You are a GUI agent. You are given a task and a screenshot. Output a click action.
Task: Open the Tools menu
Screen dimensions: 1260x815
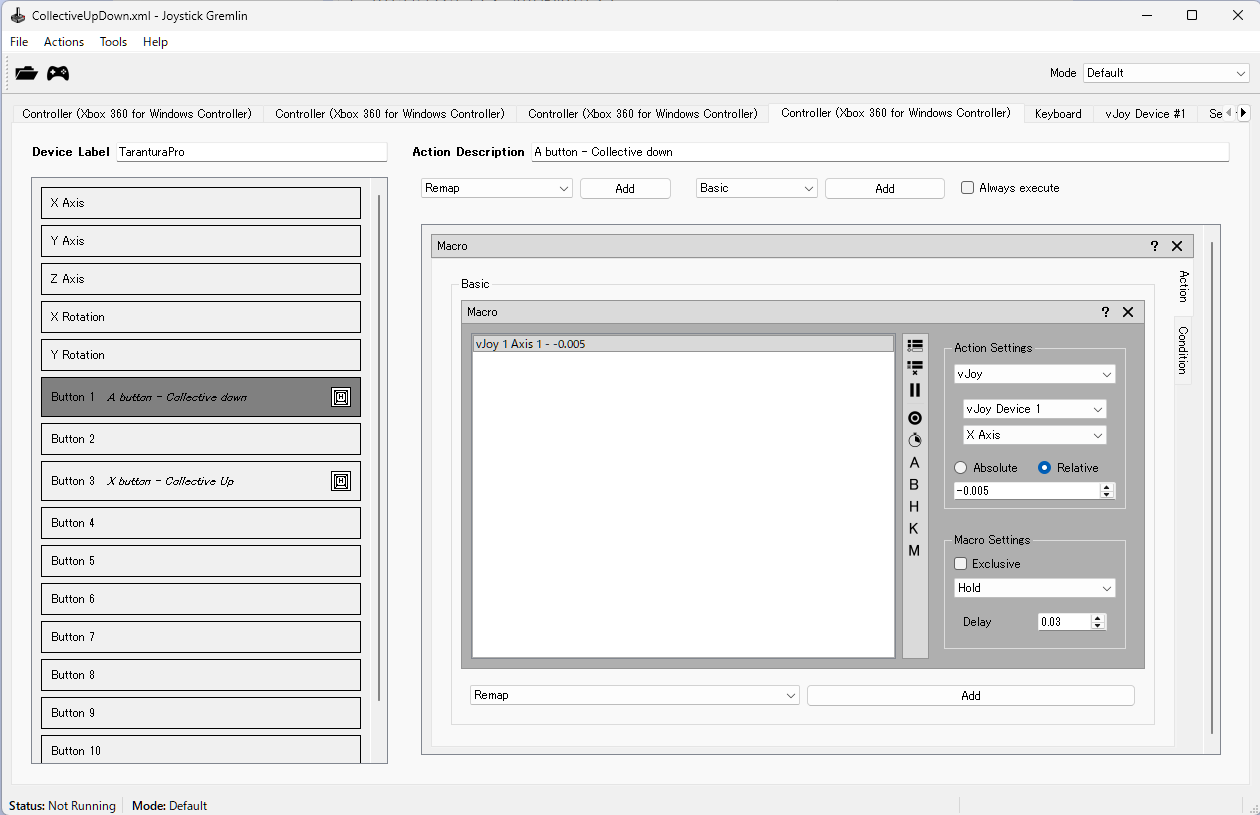click(x=113, y=42)
